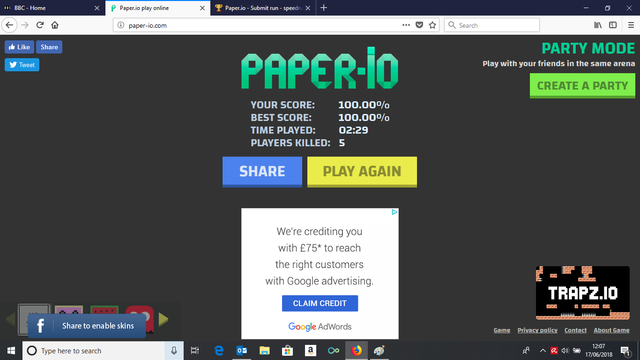Image resolution: width=640 pixels, height=360 pixels.
Task: Open Outlook from taskbar
Action: [242, 351]
